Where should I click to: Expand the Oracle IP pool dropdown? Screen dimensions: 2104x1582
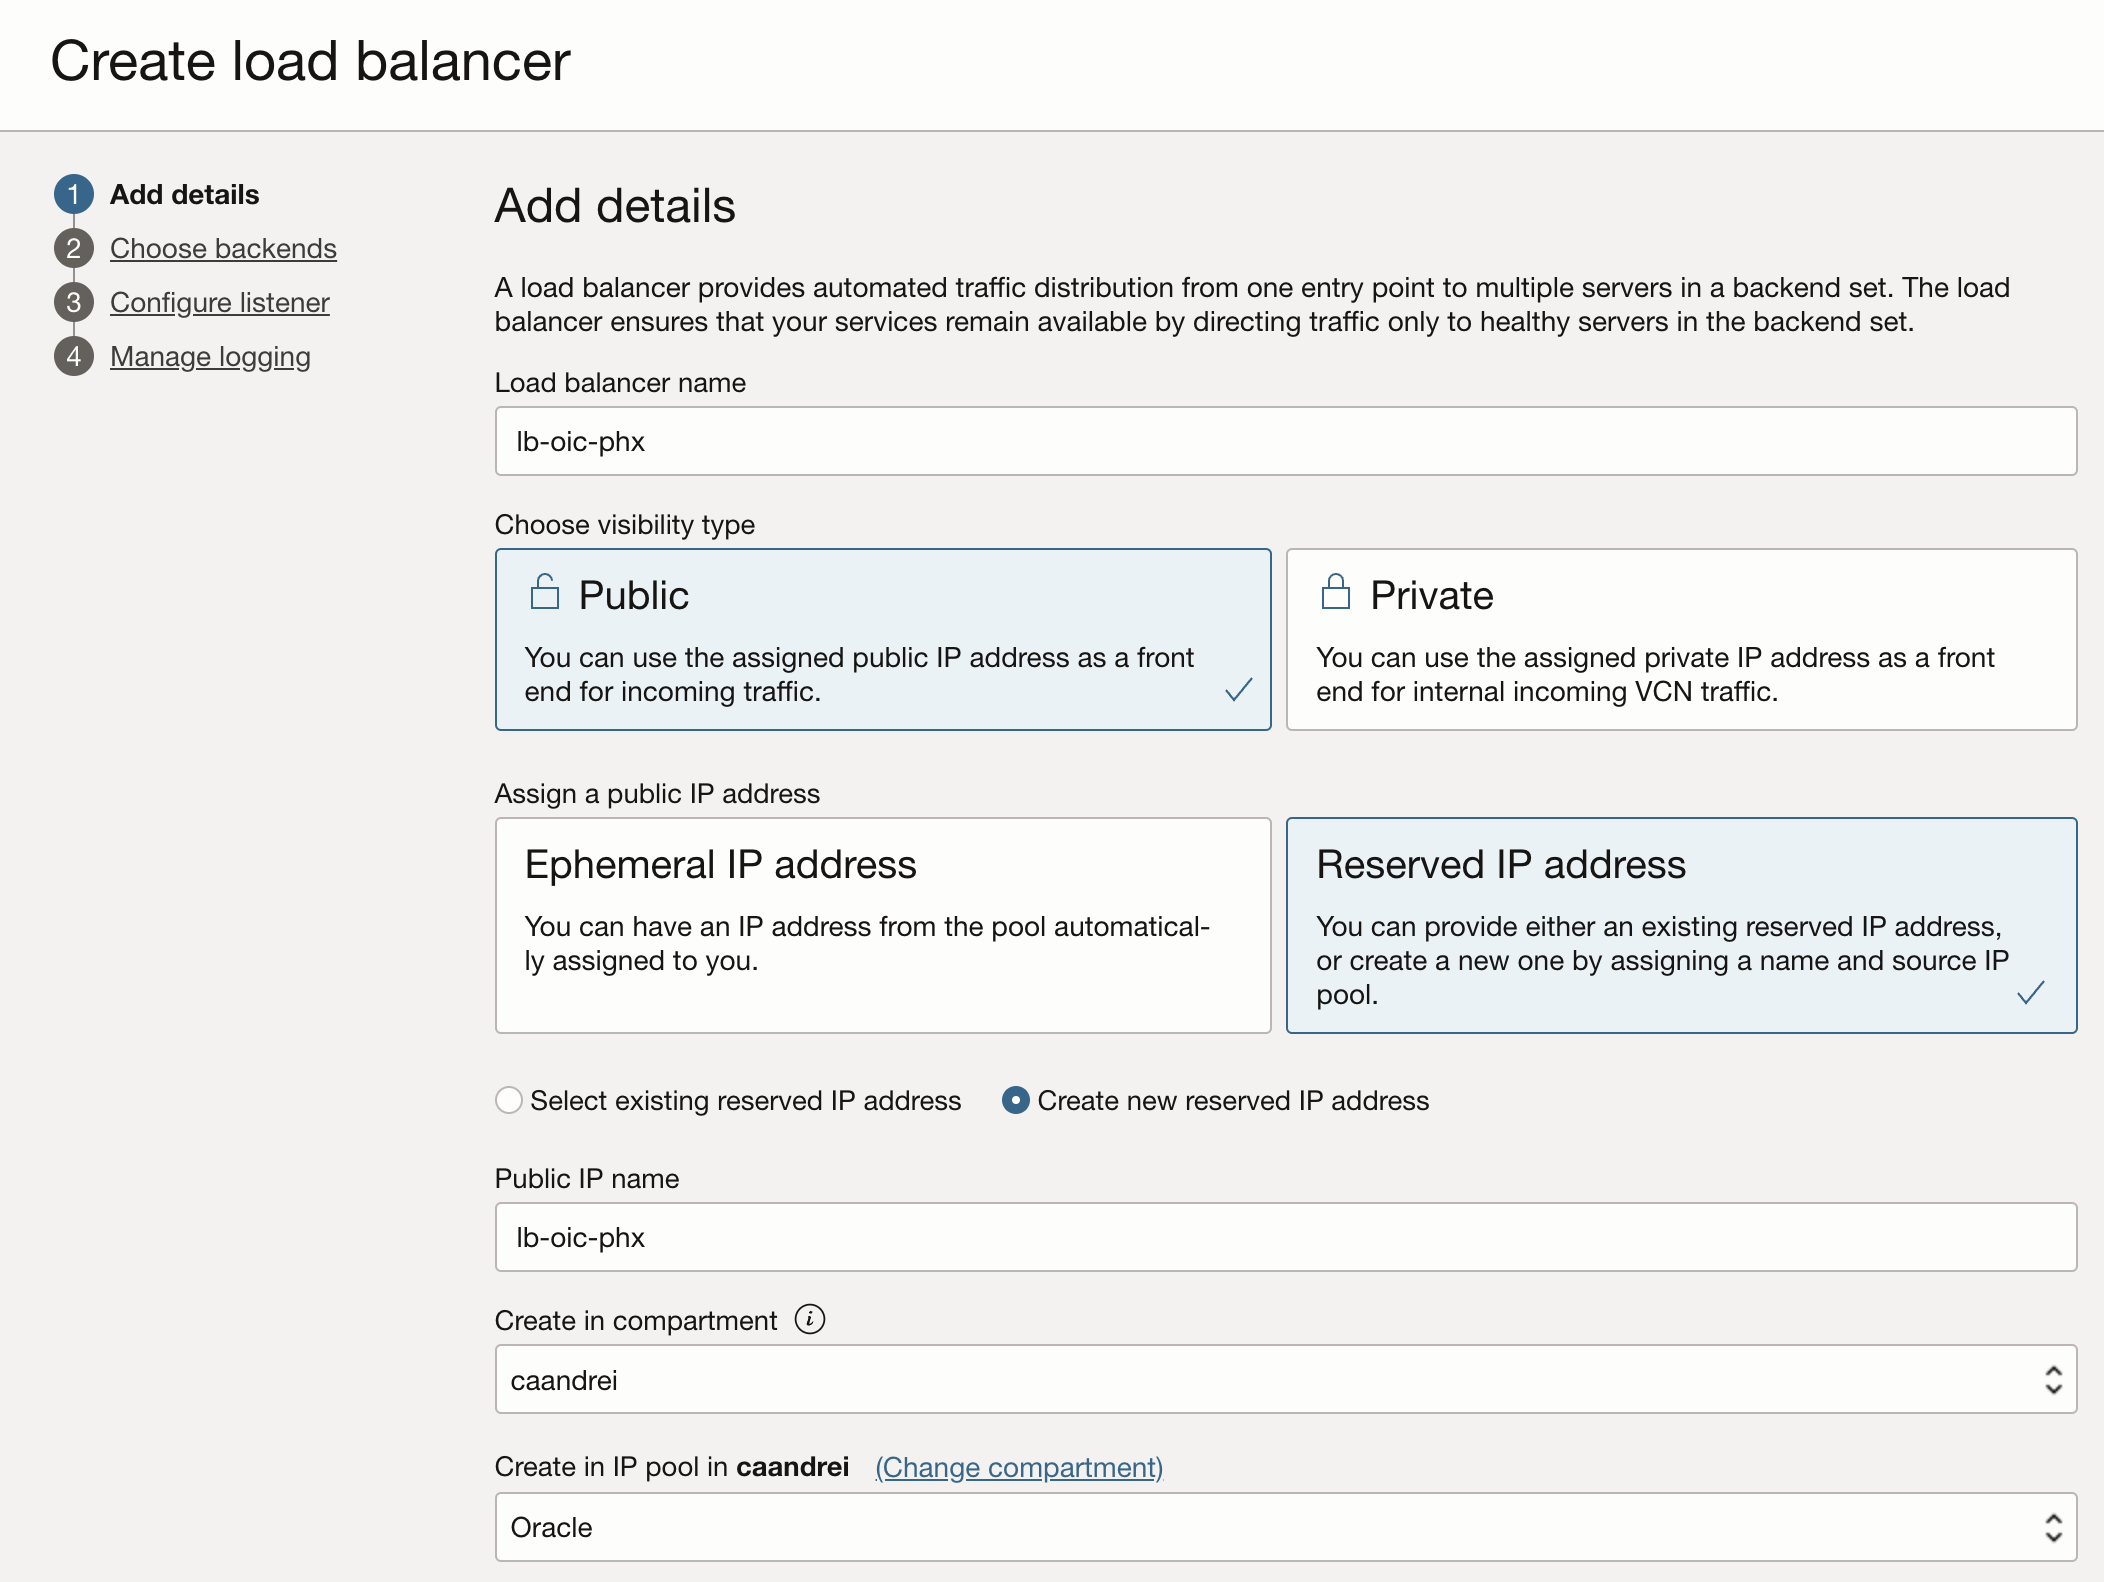1285,1527
